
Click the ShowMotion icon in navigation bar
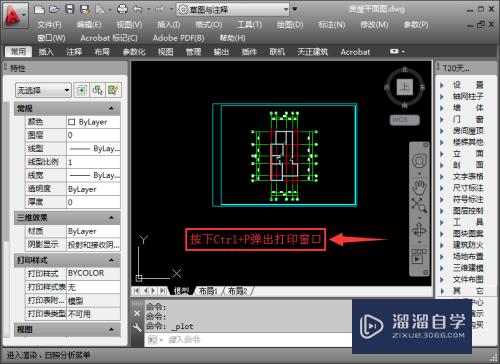(x=419, y=257)
